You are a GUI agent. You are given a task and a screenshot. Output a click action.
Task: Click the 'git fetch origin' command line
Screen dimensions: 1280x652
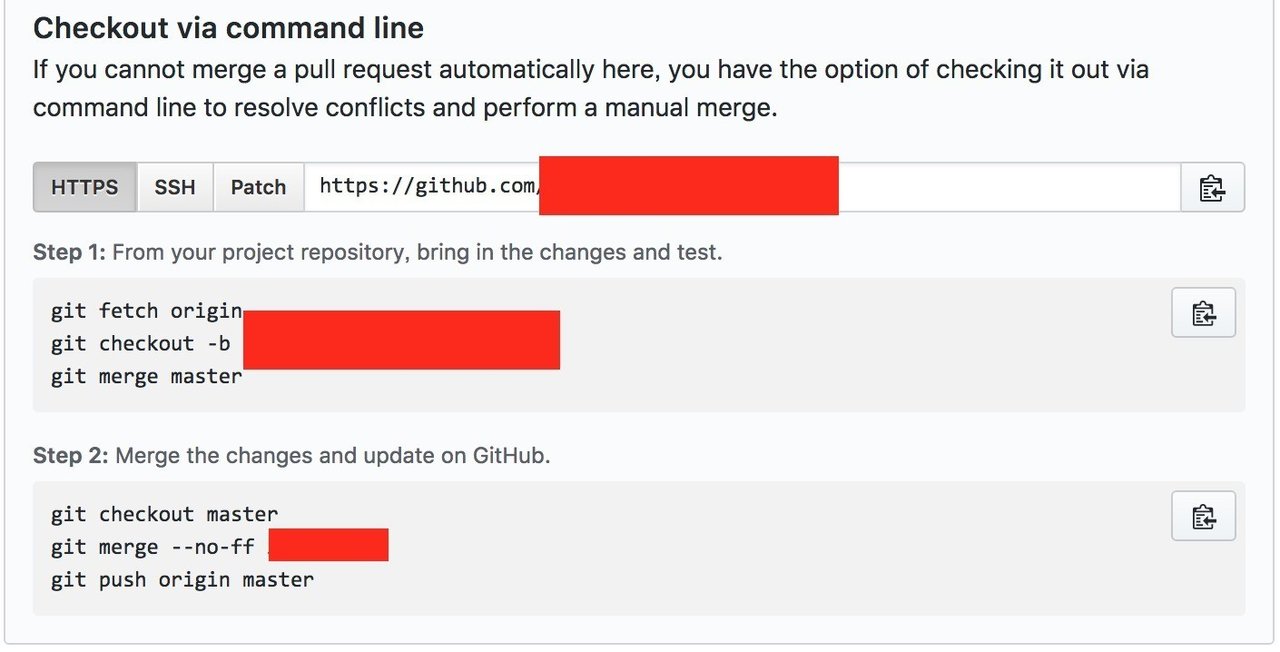pyautogui.click(x=146, y=310)
